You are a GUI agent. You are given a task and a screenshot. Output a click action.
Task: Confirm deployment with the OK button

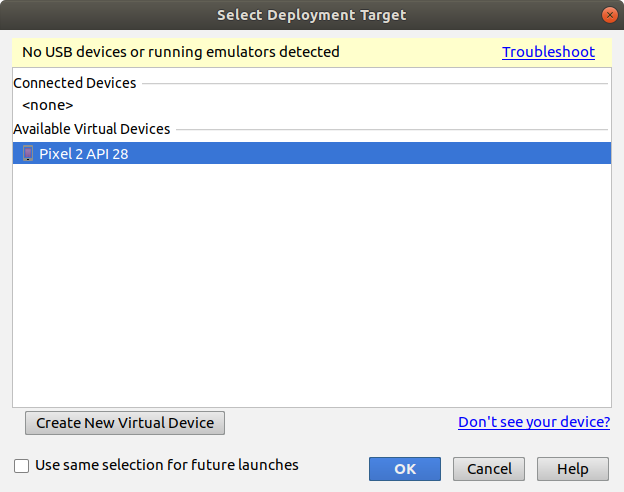pos(405,469)
